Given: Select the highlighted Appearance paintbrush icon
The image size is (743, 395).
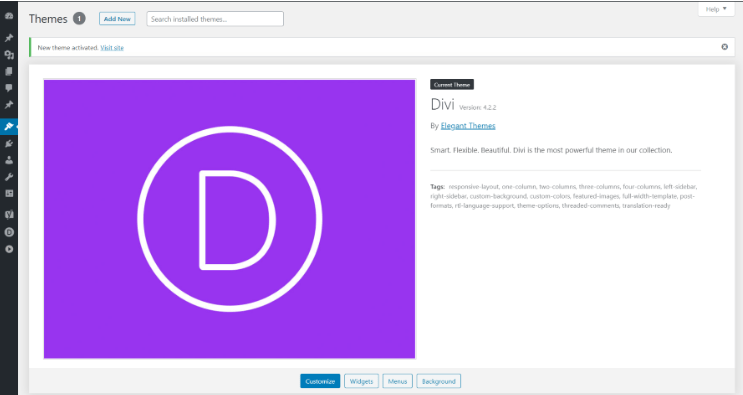Looking at the screenshot, I should point(9,126).
